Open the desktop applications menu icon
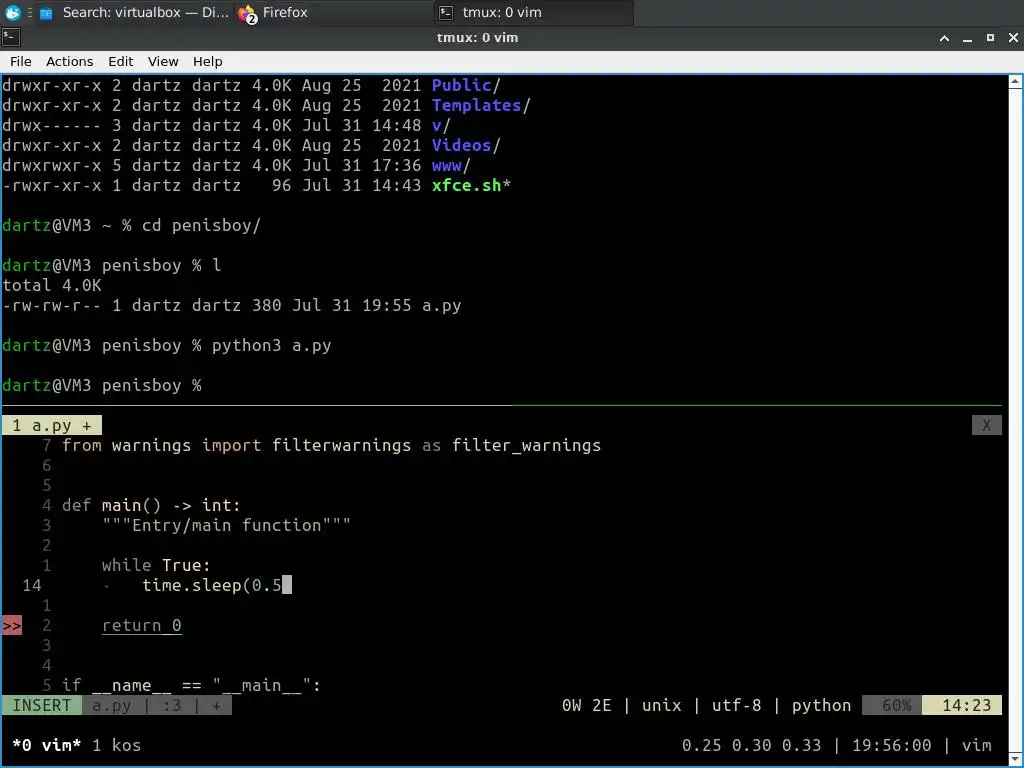The width and height of the screenshot is (1024, 768). click(x=12, y=12)
